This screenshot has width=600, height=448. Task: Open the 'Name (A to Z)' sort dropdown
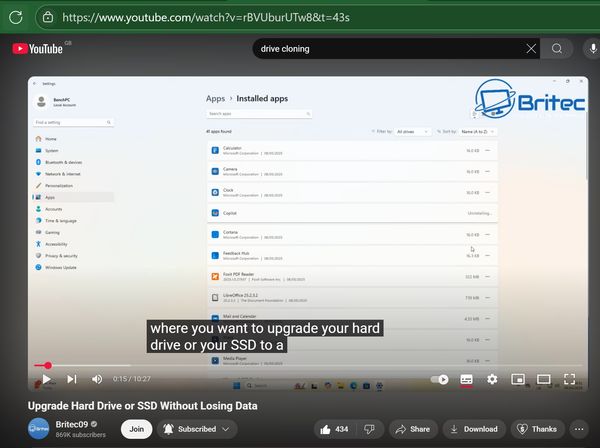(x=478, y=132)
